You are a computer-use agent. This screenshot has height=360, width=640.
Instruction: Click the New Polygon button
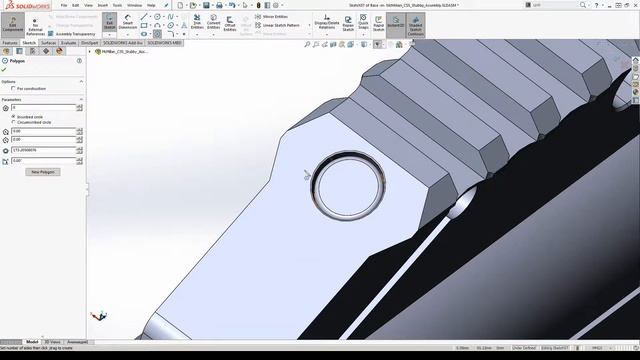(43, 172)
